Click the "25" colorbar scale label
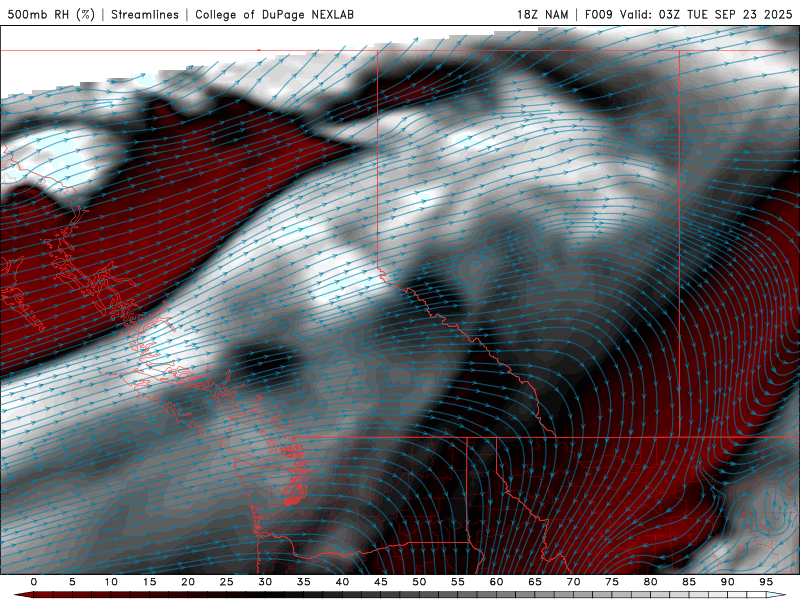800x600 pixels. click(227, 582)
